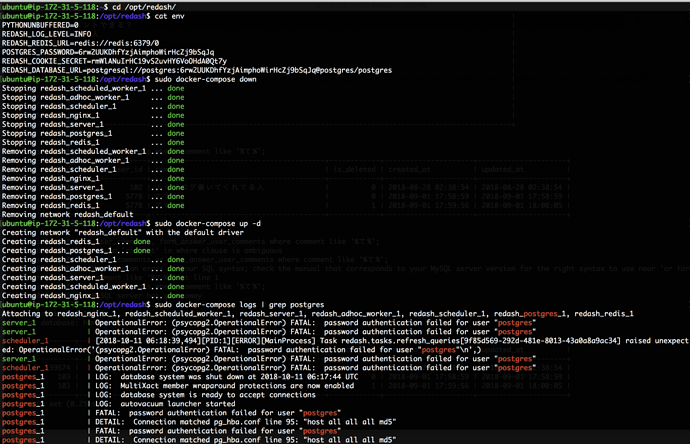
Task: Click the 'sudo docker-compose up -d' command
Action: tap(208, 224)
